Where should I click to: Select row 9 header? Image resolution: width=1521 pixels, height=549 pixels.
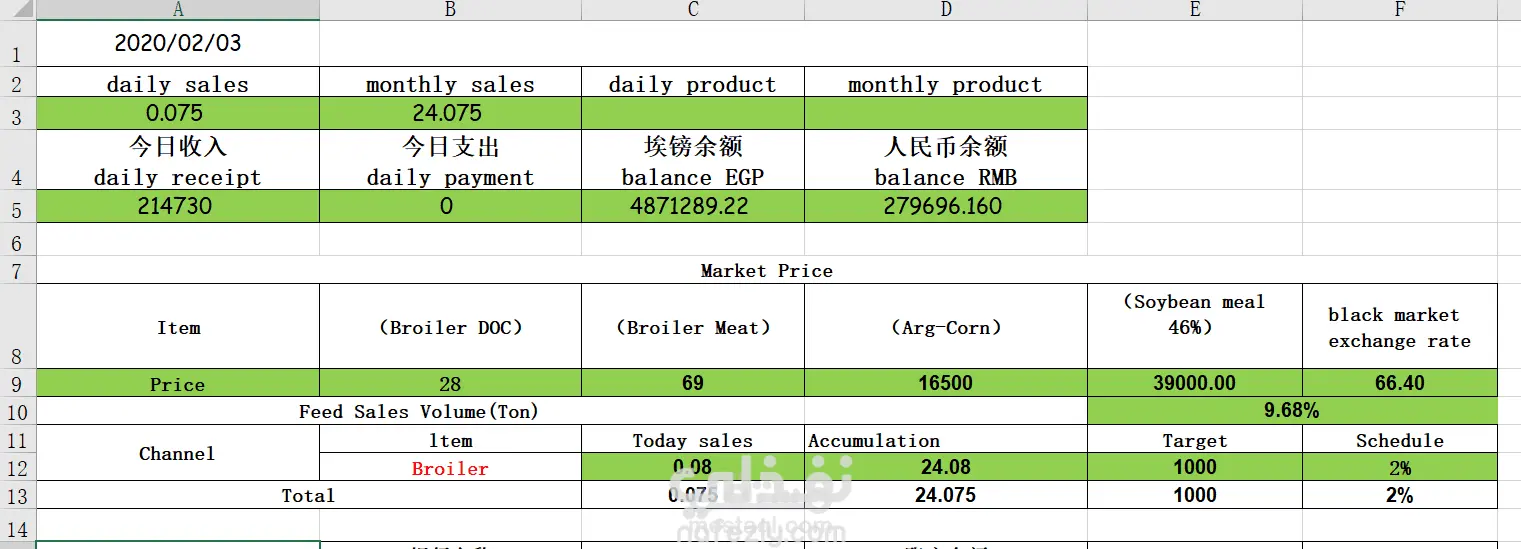pyautogui.click(x=18, y=383)
